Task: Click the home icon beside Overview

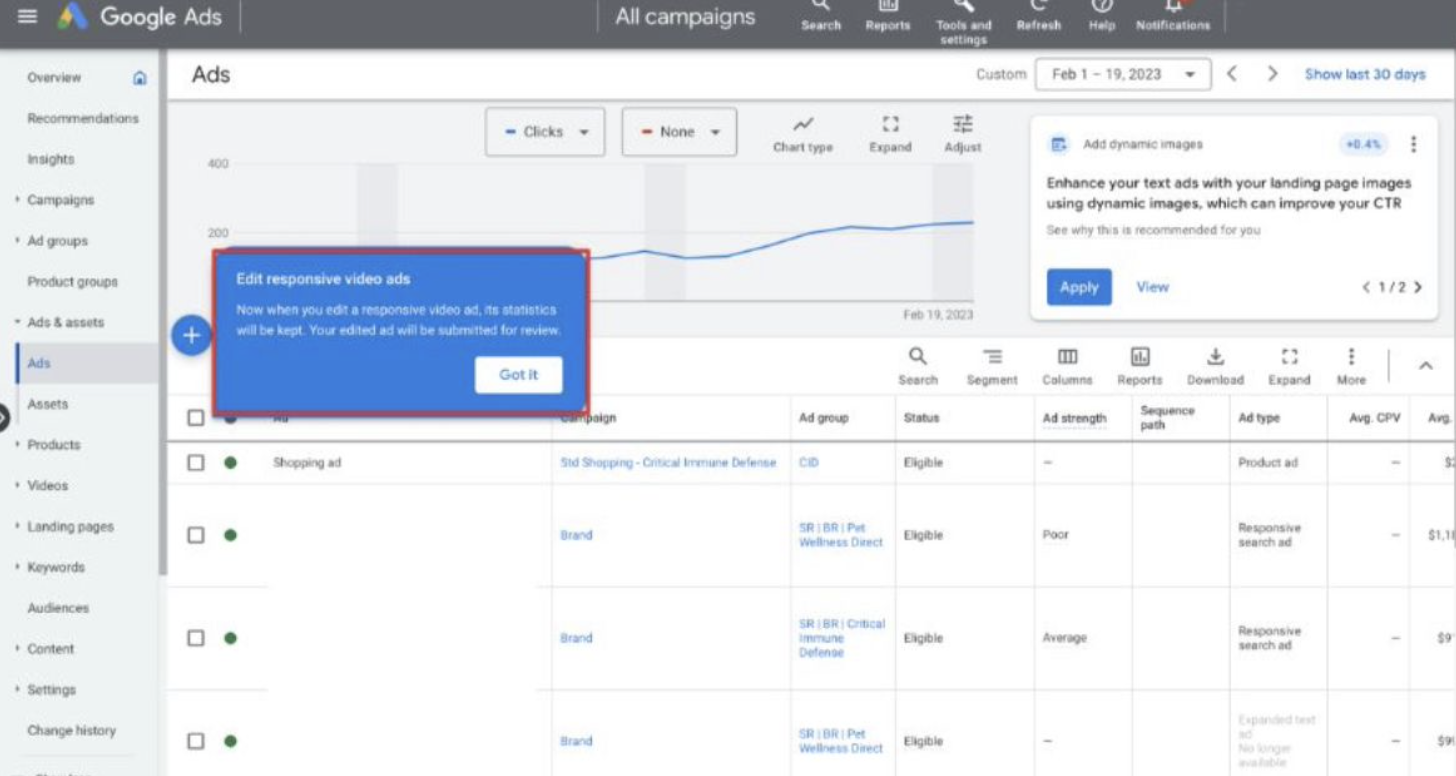Action: click(x=140, y=78)
